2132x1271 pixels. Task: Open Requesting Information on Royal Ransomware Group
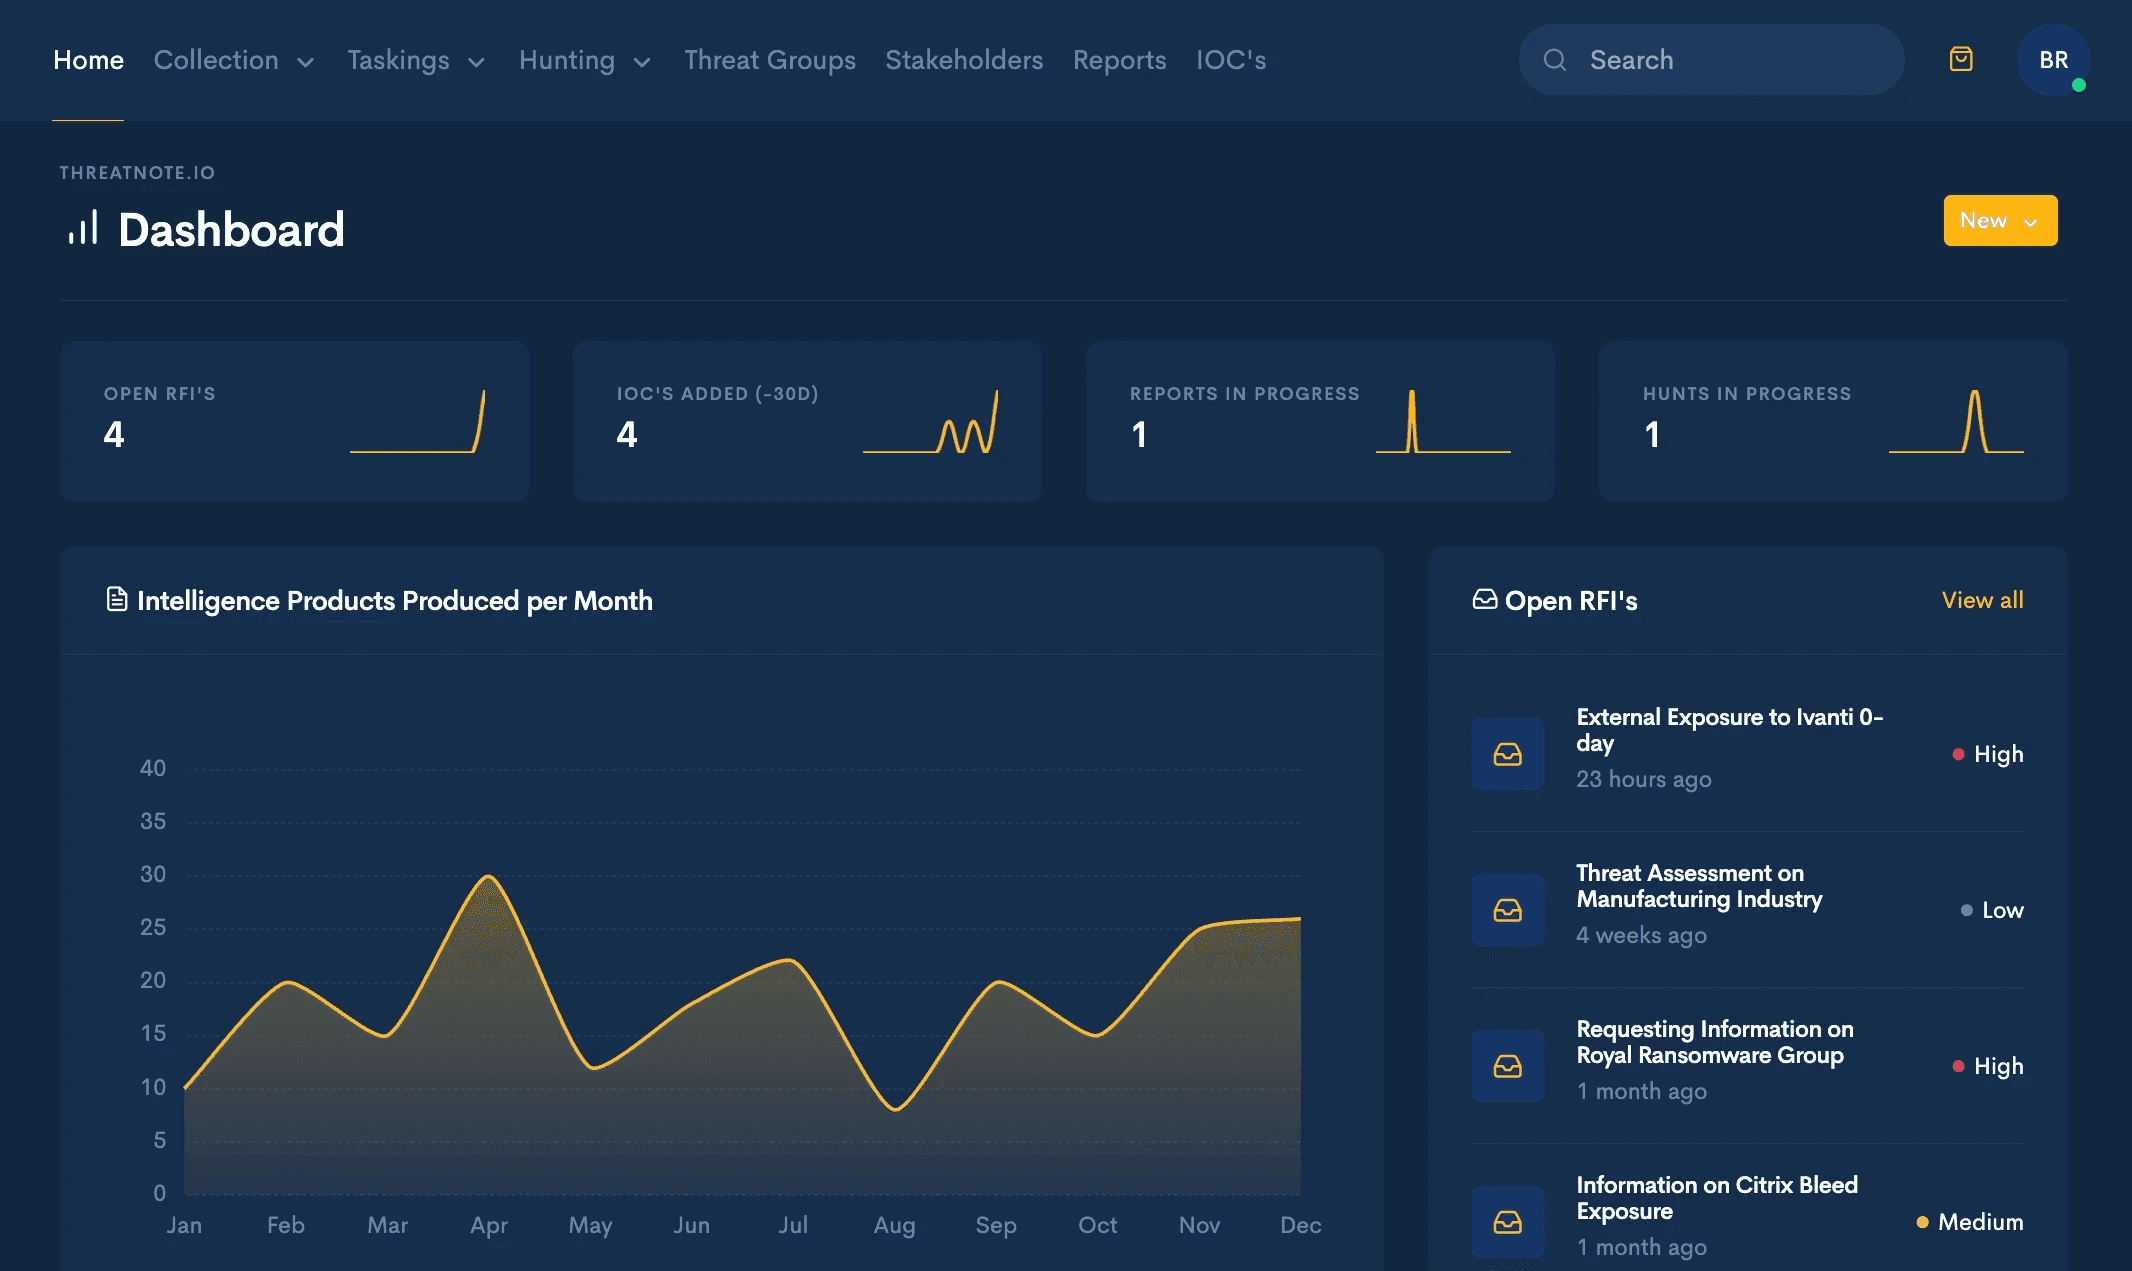(1715, 1042)
